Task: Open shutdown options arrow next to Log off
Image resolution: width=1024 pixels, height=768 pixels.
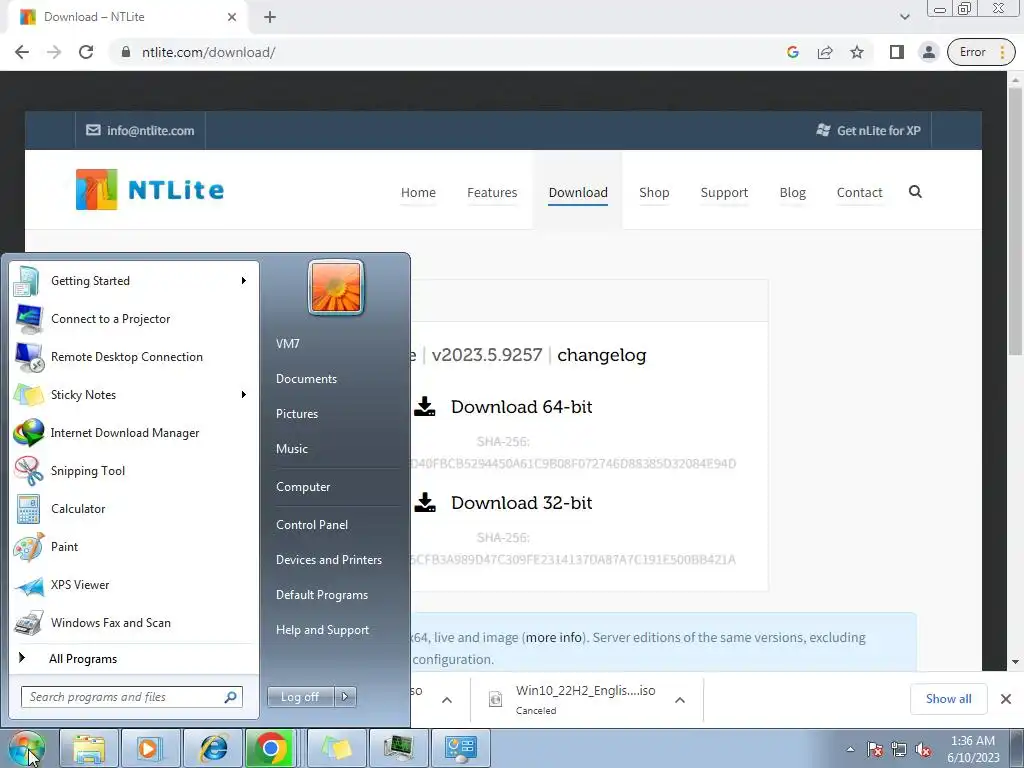Action: point(345,697)
